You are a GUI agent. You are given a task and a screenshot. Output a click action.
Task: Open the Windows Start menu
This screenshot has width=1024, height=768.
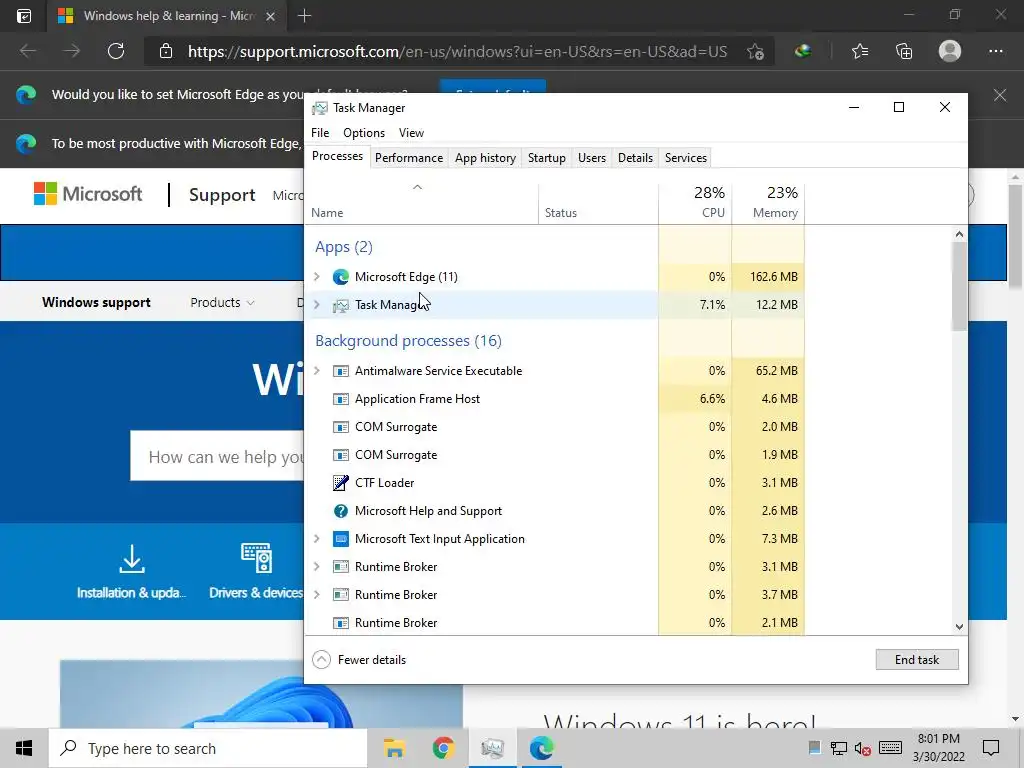pyautogui.click(x=24, y=748)
